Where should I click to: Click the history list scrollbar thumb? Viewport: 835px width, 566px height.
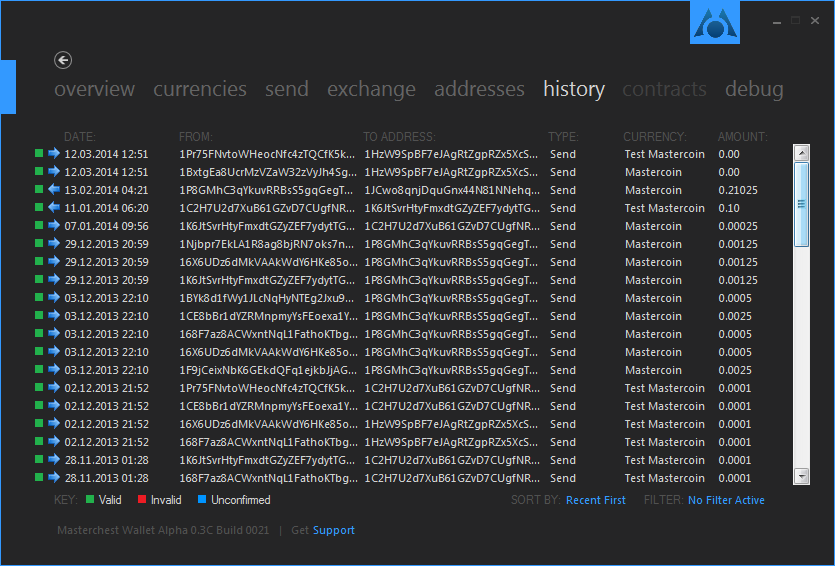(801, 204)
